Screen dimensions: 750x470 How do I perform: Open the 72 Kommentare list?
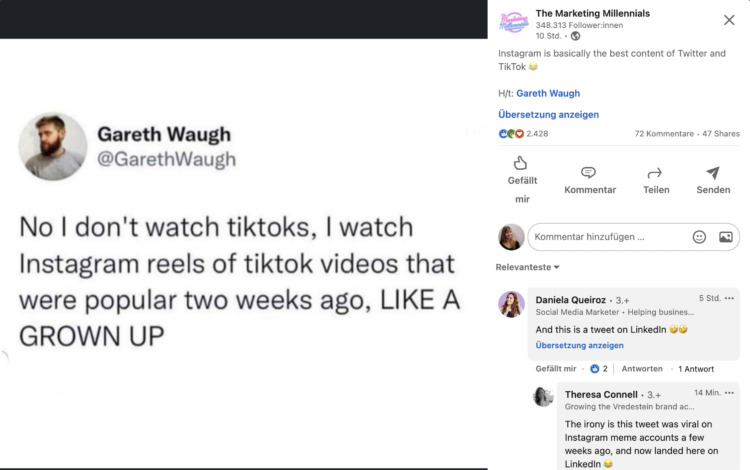coord(664,134)
